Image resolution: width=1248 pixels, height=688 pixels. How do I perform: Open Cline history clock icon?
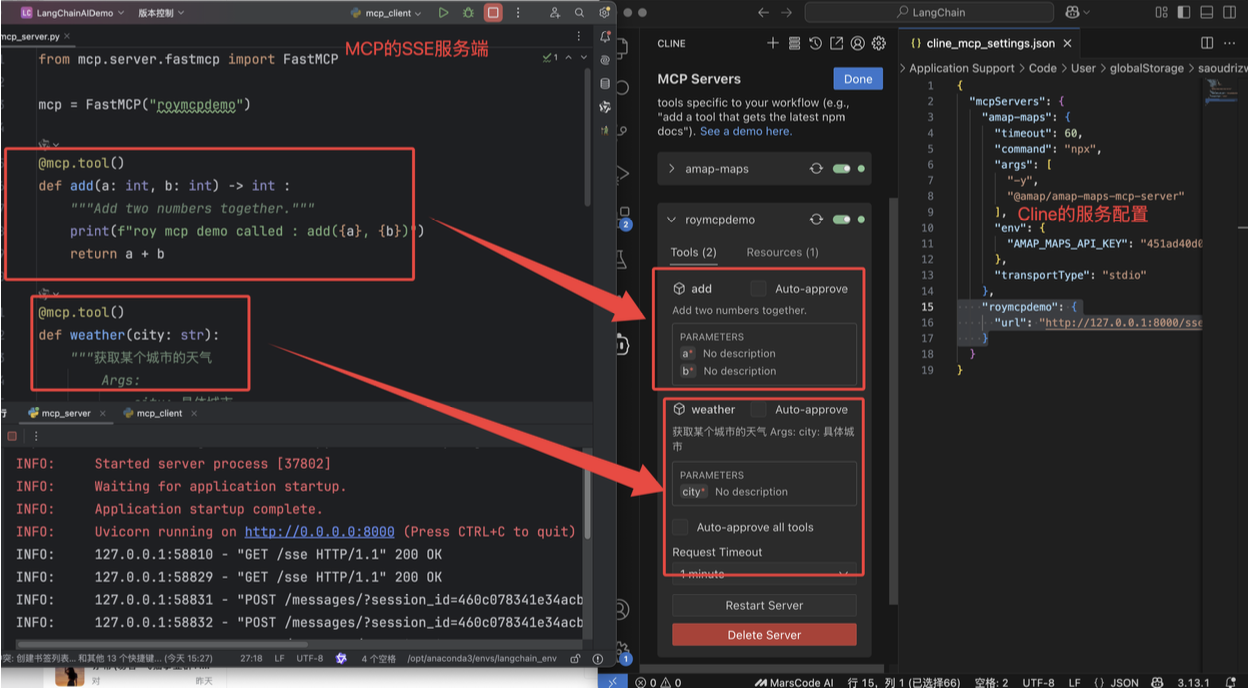pos(815,43)
